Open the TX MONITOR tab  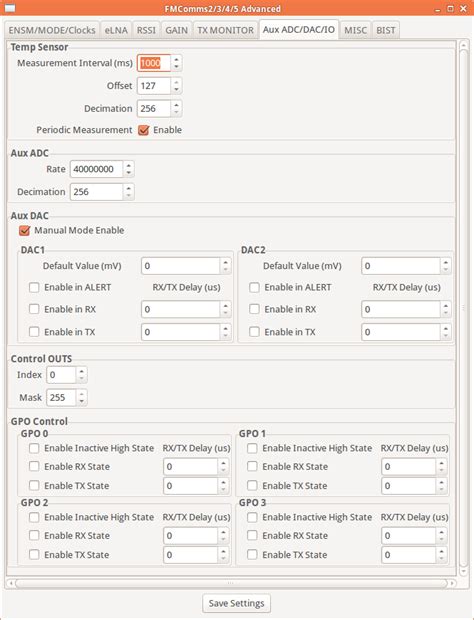tap(225, 30)
